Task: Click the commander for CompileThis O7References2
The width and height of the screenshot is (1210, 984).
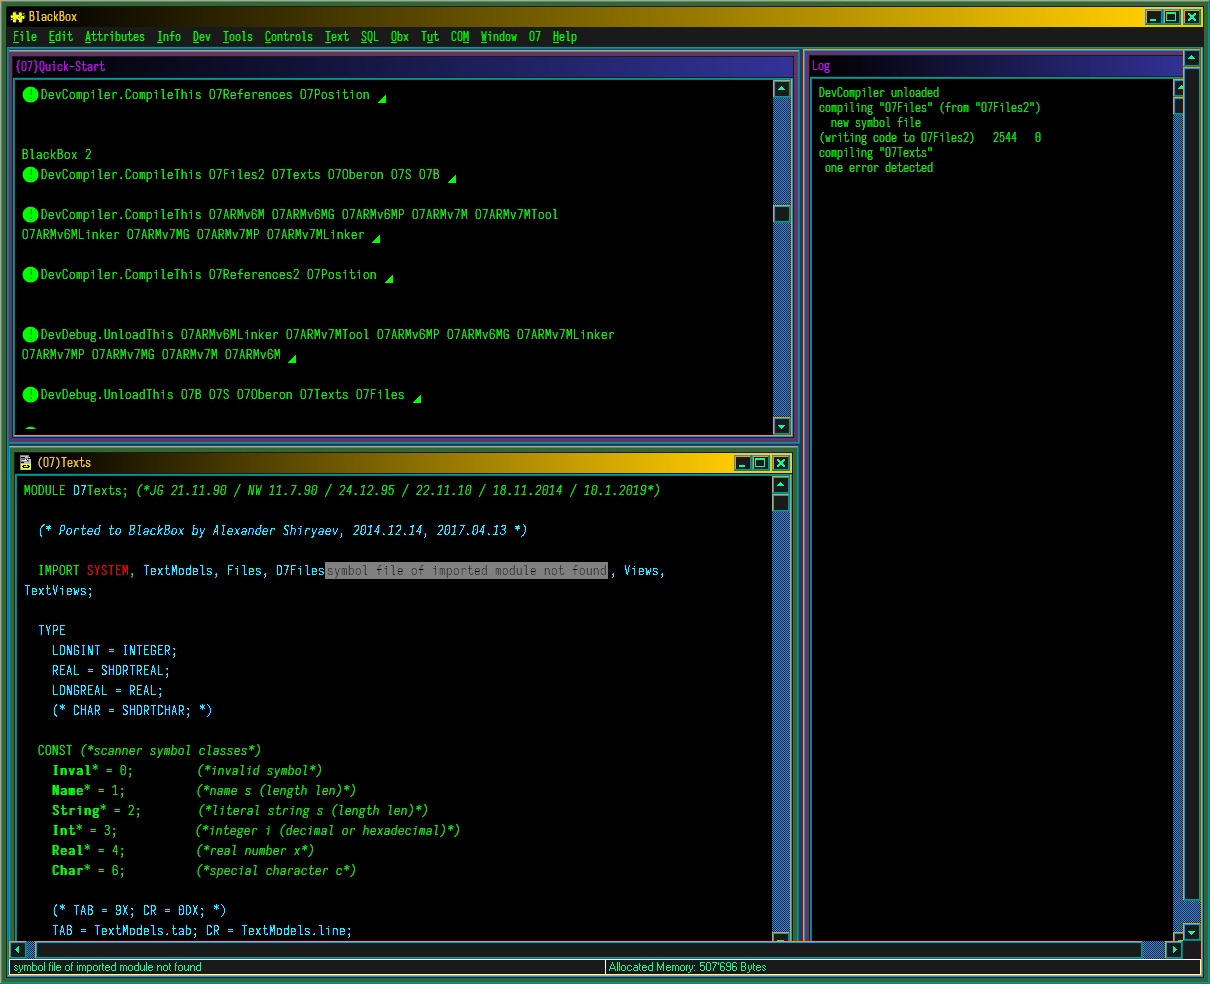Action: coord(30,275)
